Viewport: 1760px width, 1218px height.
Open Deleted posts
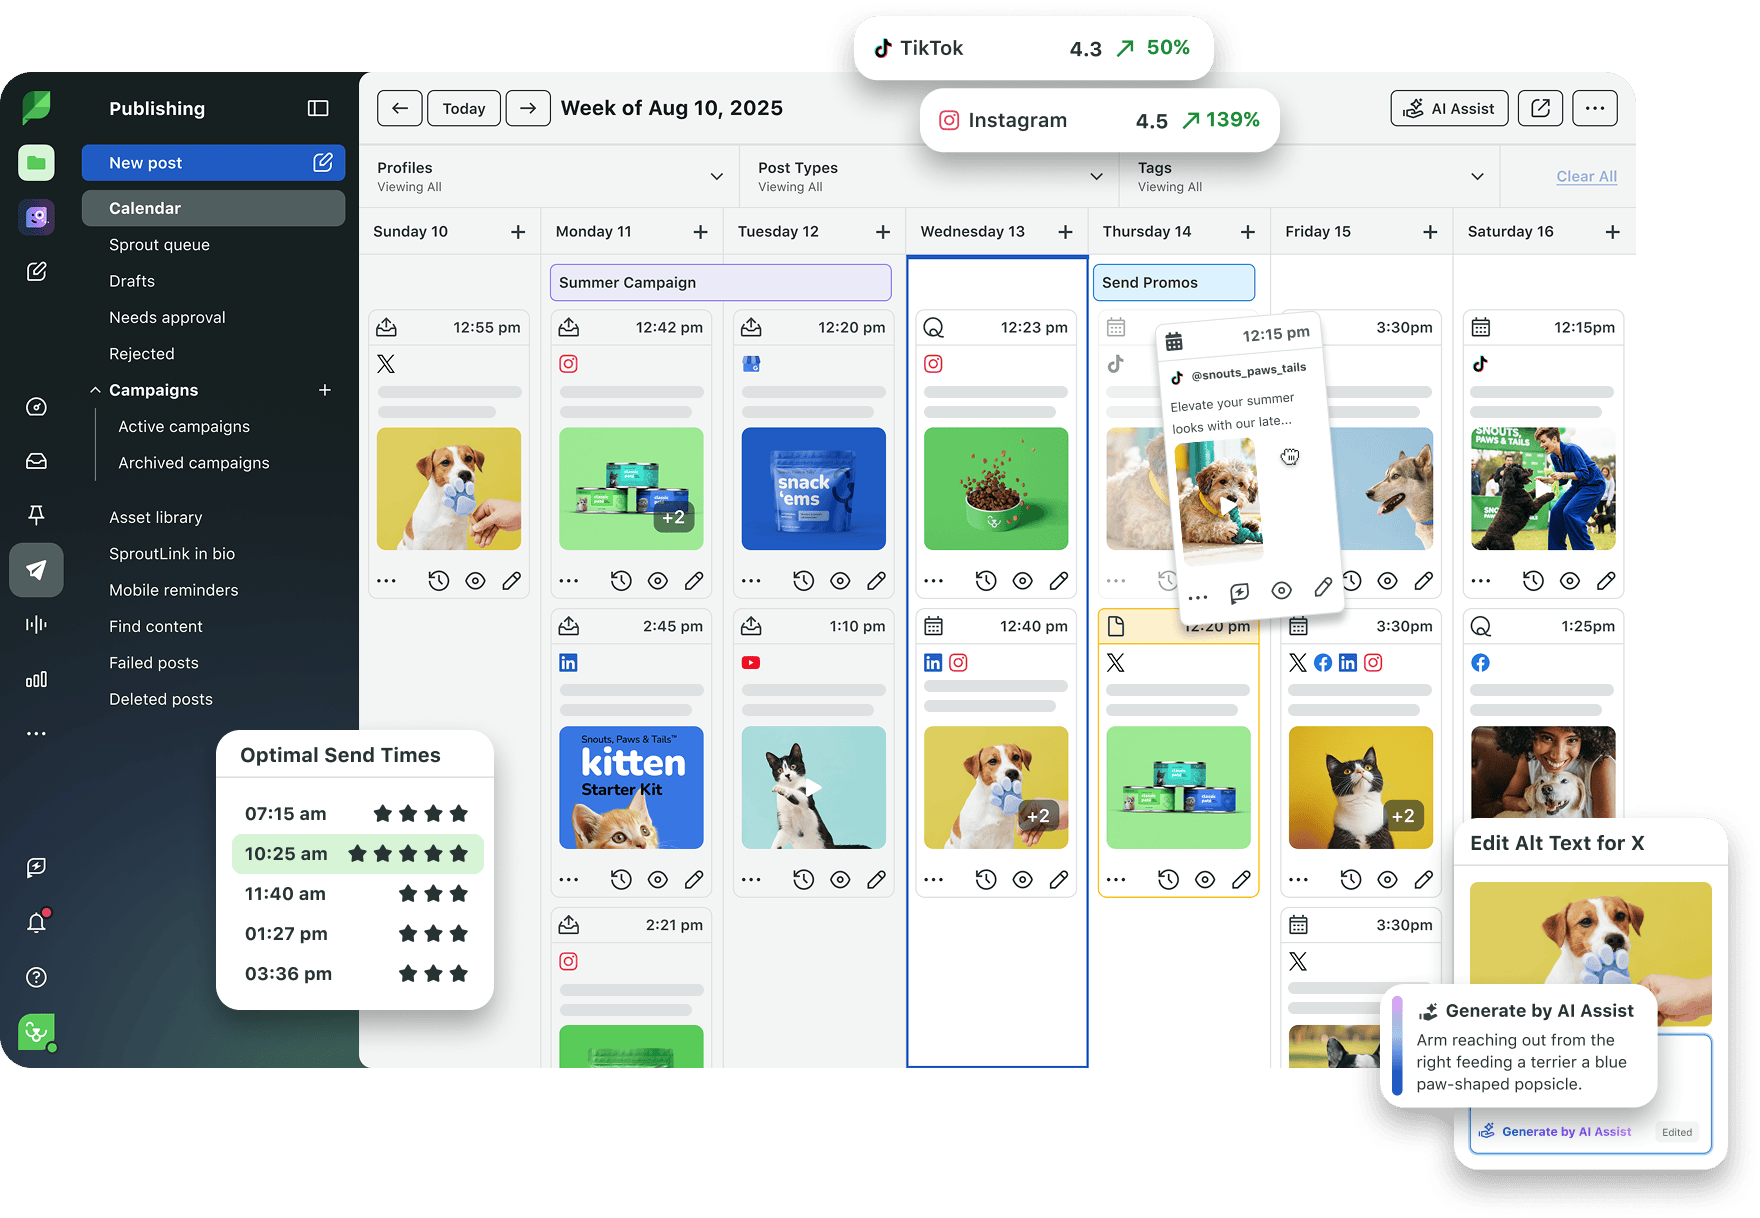click(x=161, y=699)
